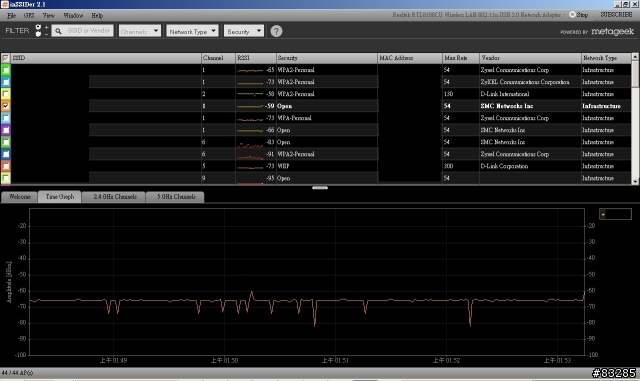
Task: Stop scanning with the Stop button
Action: [x=578, y=15]
